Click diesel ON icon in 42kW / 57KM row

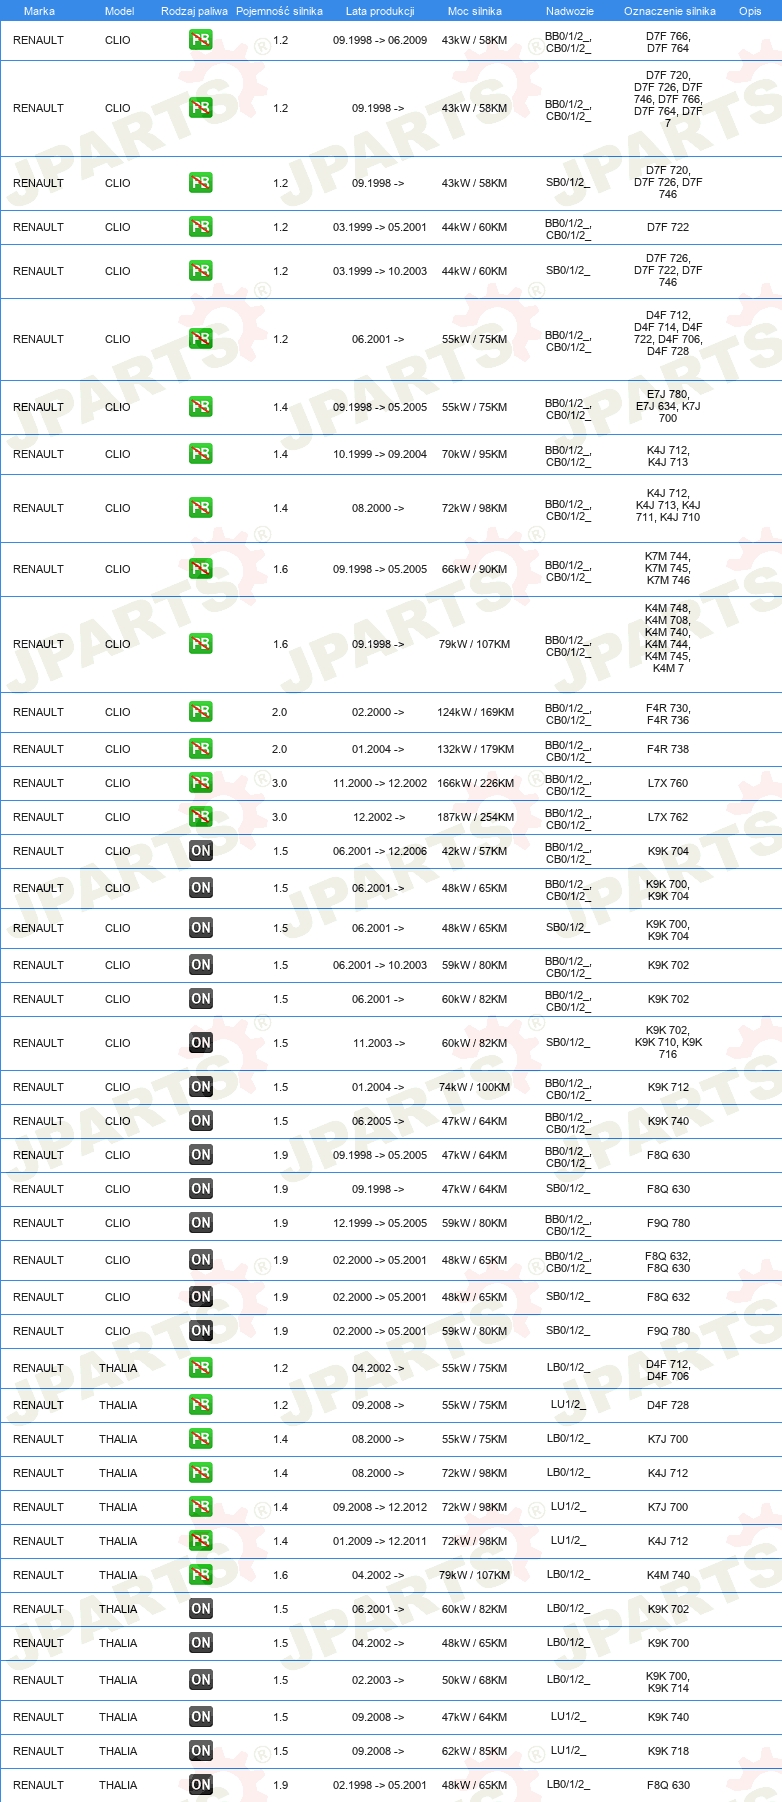(201, 851)
